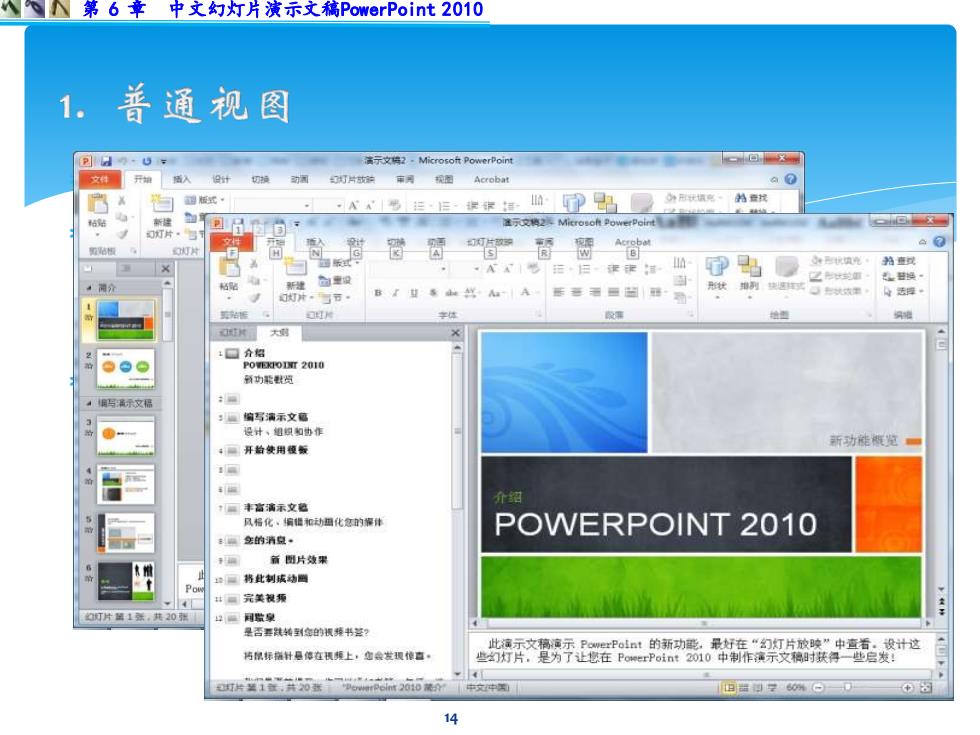
Task: Click 查找 find in the back window
Action: click(x=752, y=198)
